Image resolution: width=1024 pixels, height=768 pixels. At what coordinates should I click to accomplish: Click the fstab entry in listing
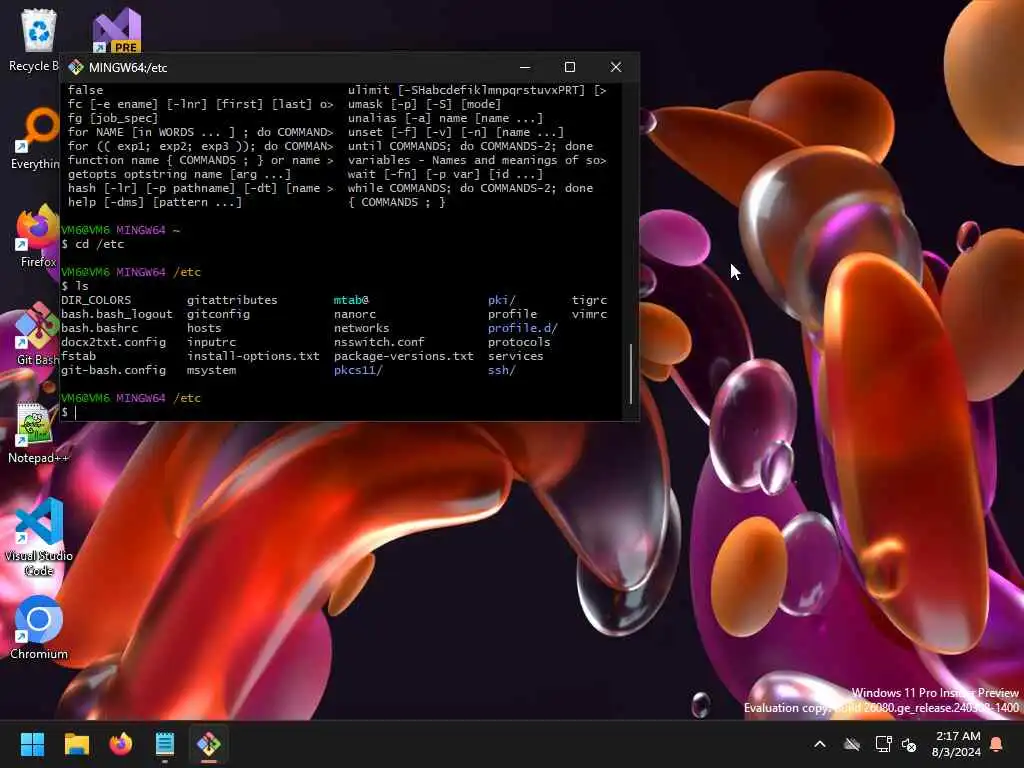pos(78,356)
